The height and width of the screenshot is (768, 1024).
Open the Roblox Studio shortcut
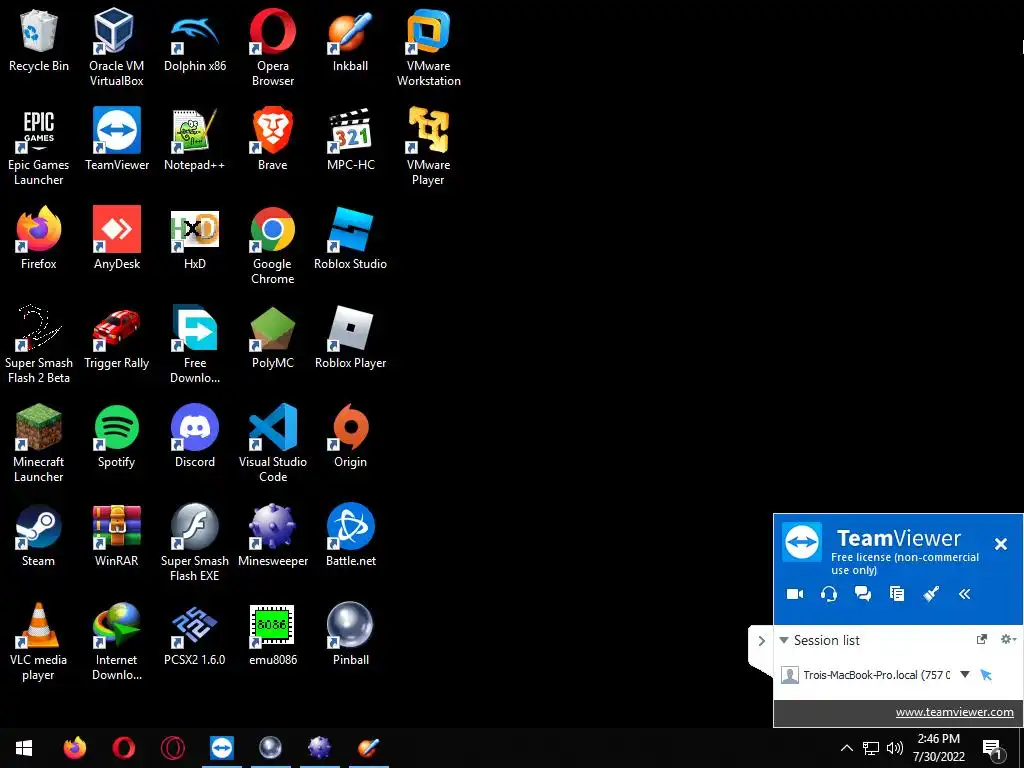(351, 238)
